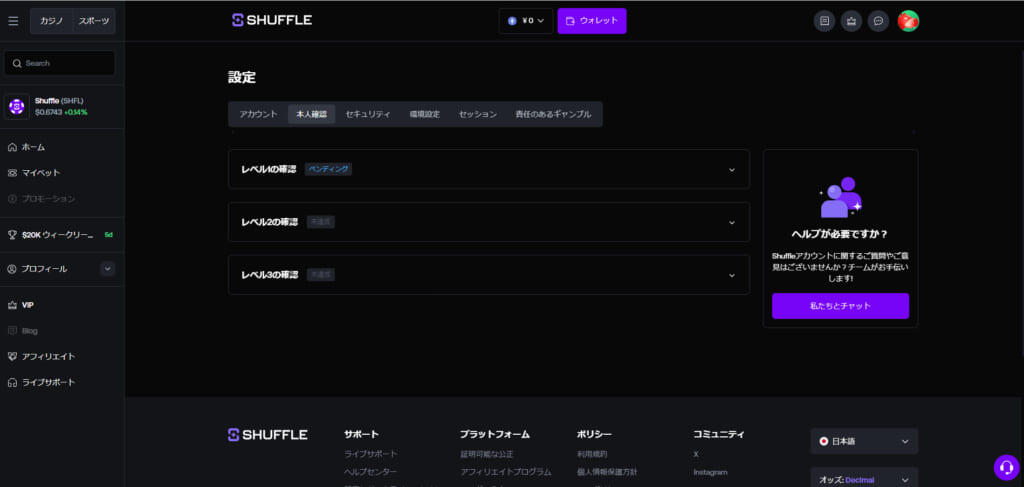The image size is (1024, 487).
Task: Click the crown VIP icon in header
Action: [x=851, y=21]
